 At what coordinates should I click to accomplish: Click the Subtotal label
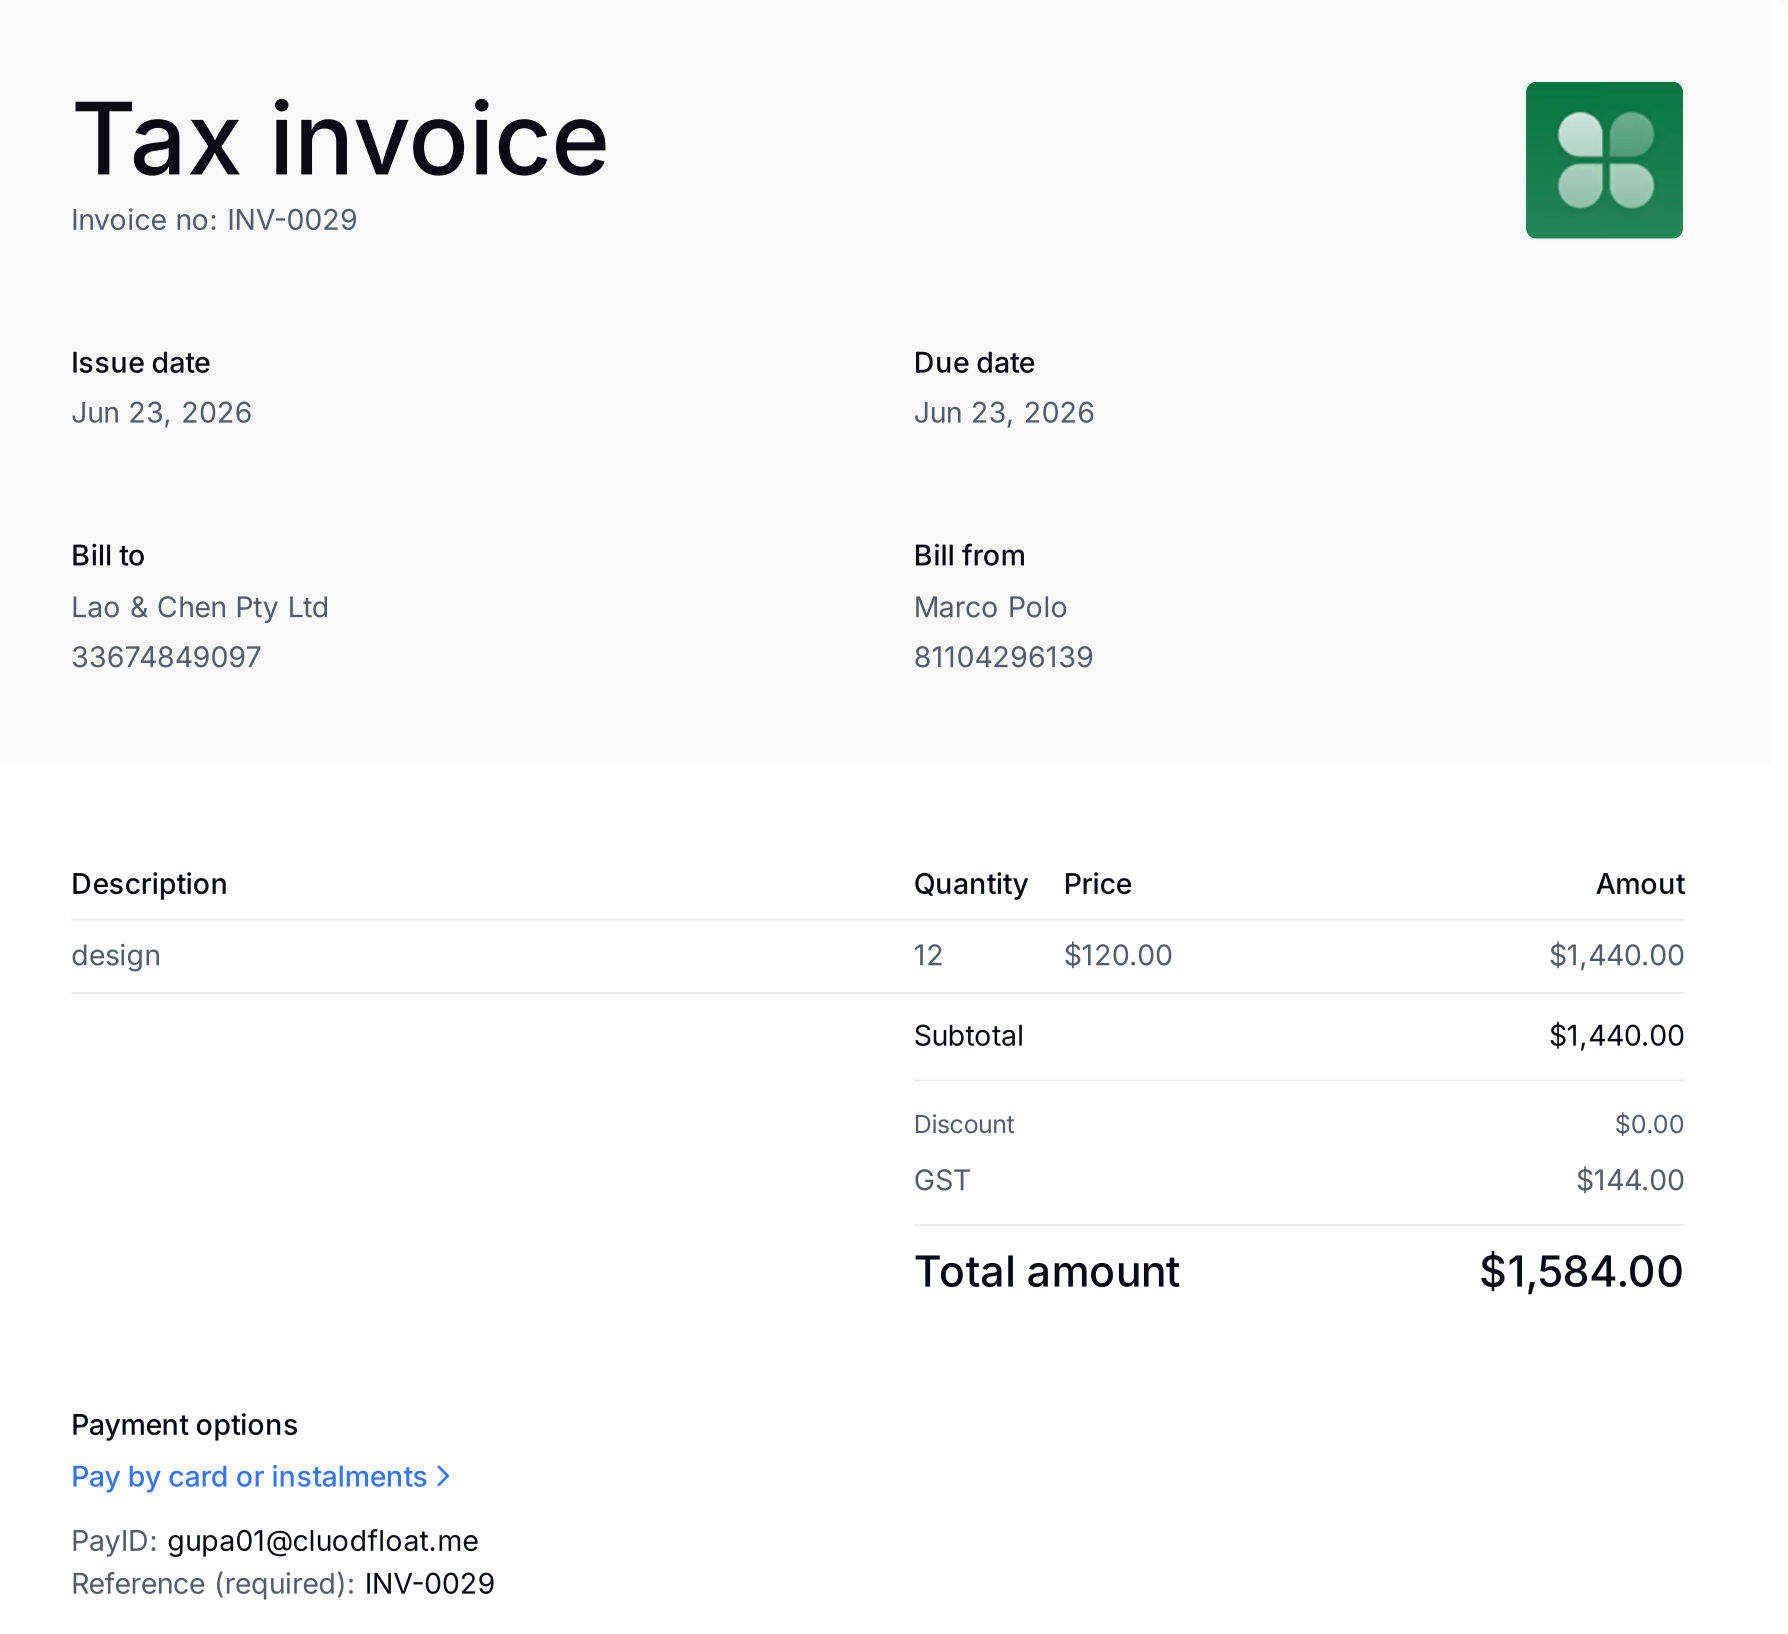[x=969, y=1036]
